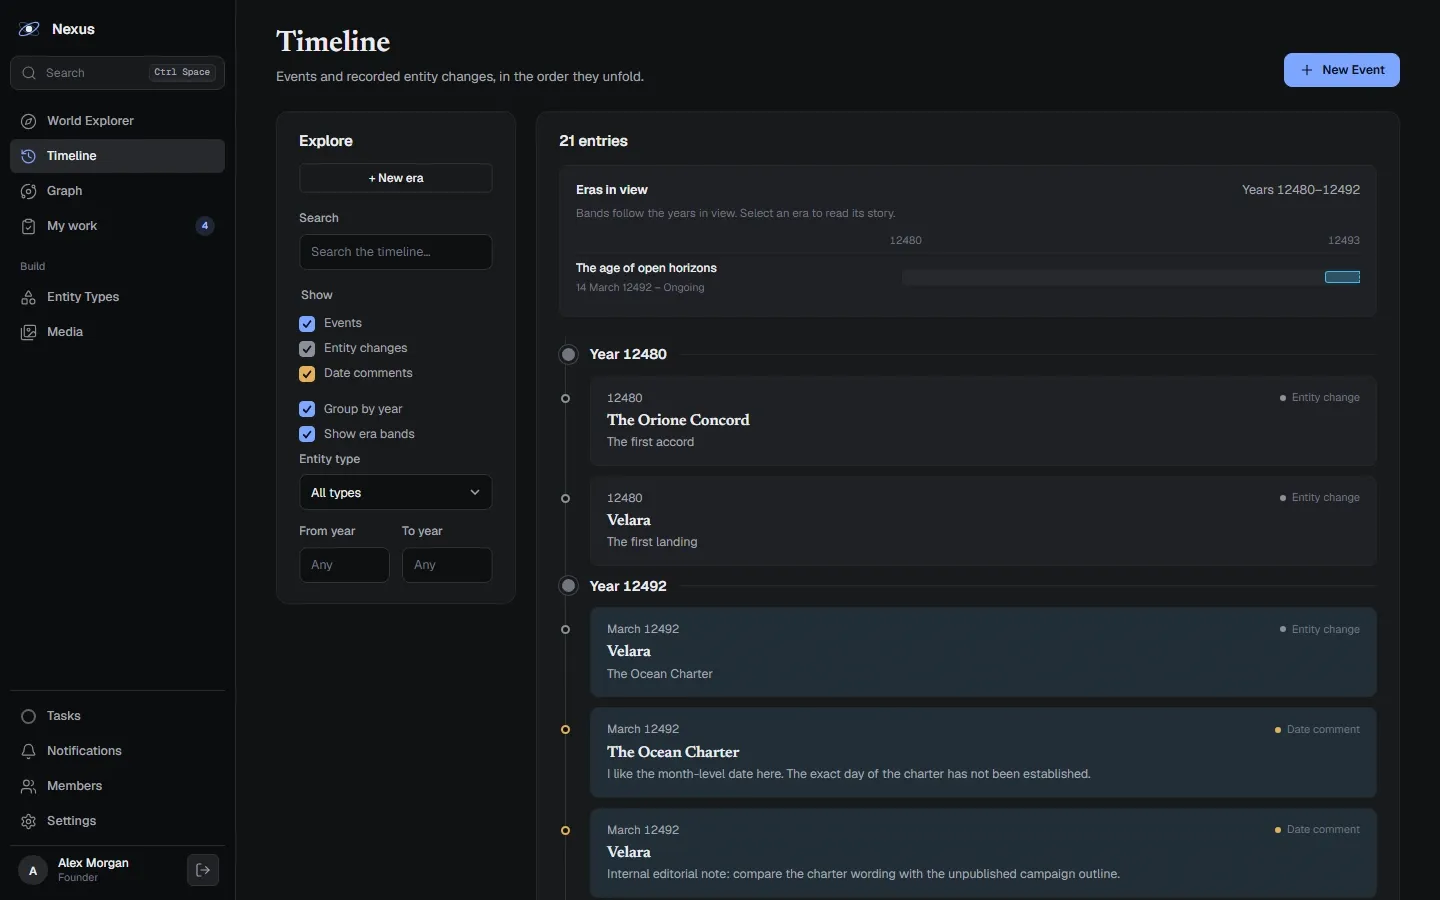This screenshot has width=1440, height=900.
Task: Click the plus icon on New Event
Action: tap(1307, 70)
